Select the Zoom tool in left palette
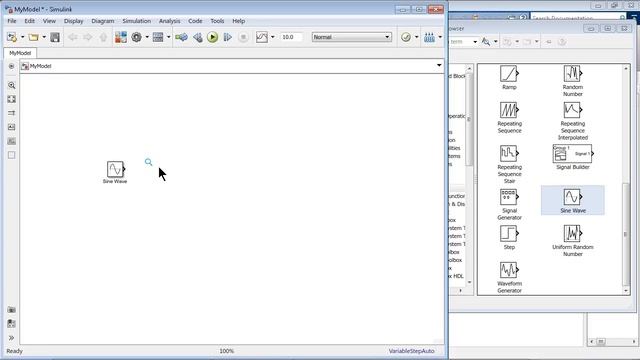640x360 pixels. [11, 85]
